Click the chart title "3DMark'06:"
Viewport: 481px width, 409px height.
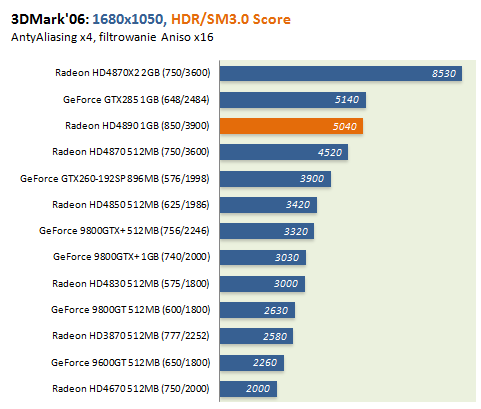pos(50,19)
